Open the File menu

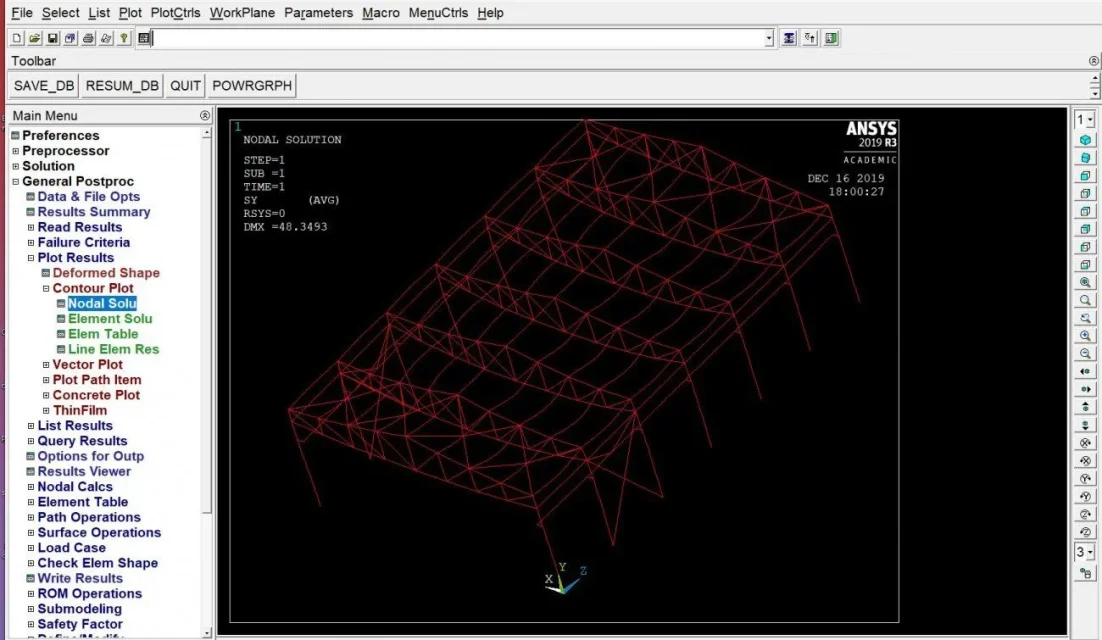pos(22,13)
